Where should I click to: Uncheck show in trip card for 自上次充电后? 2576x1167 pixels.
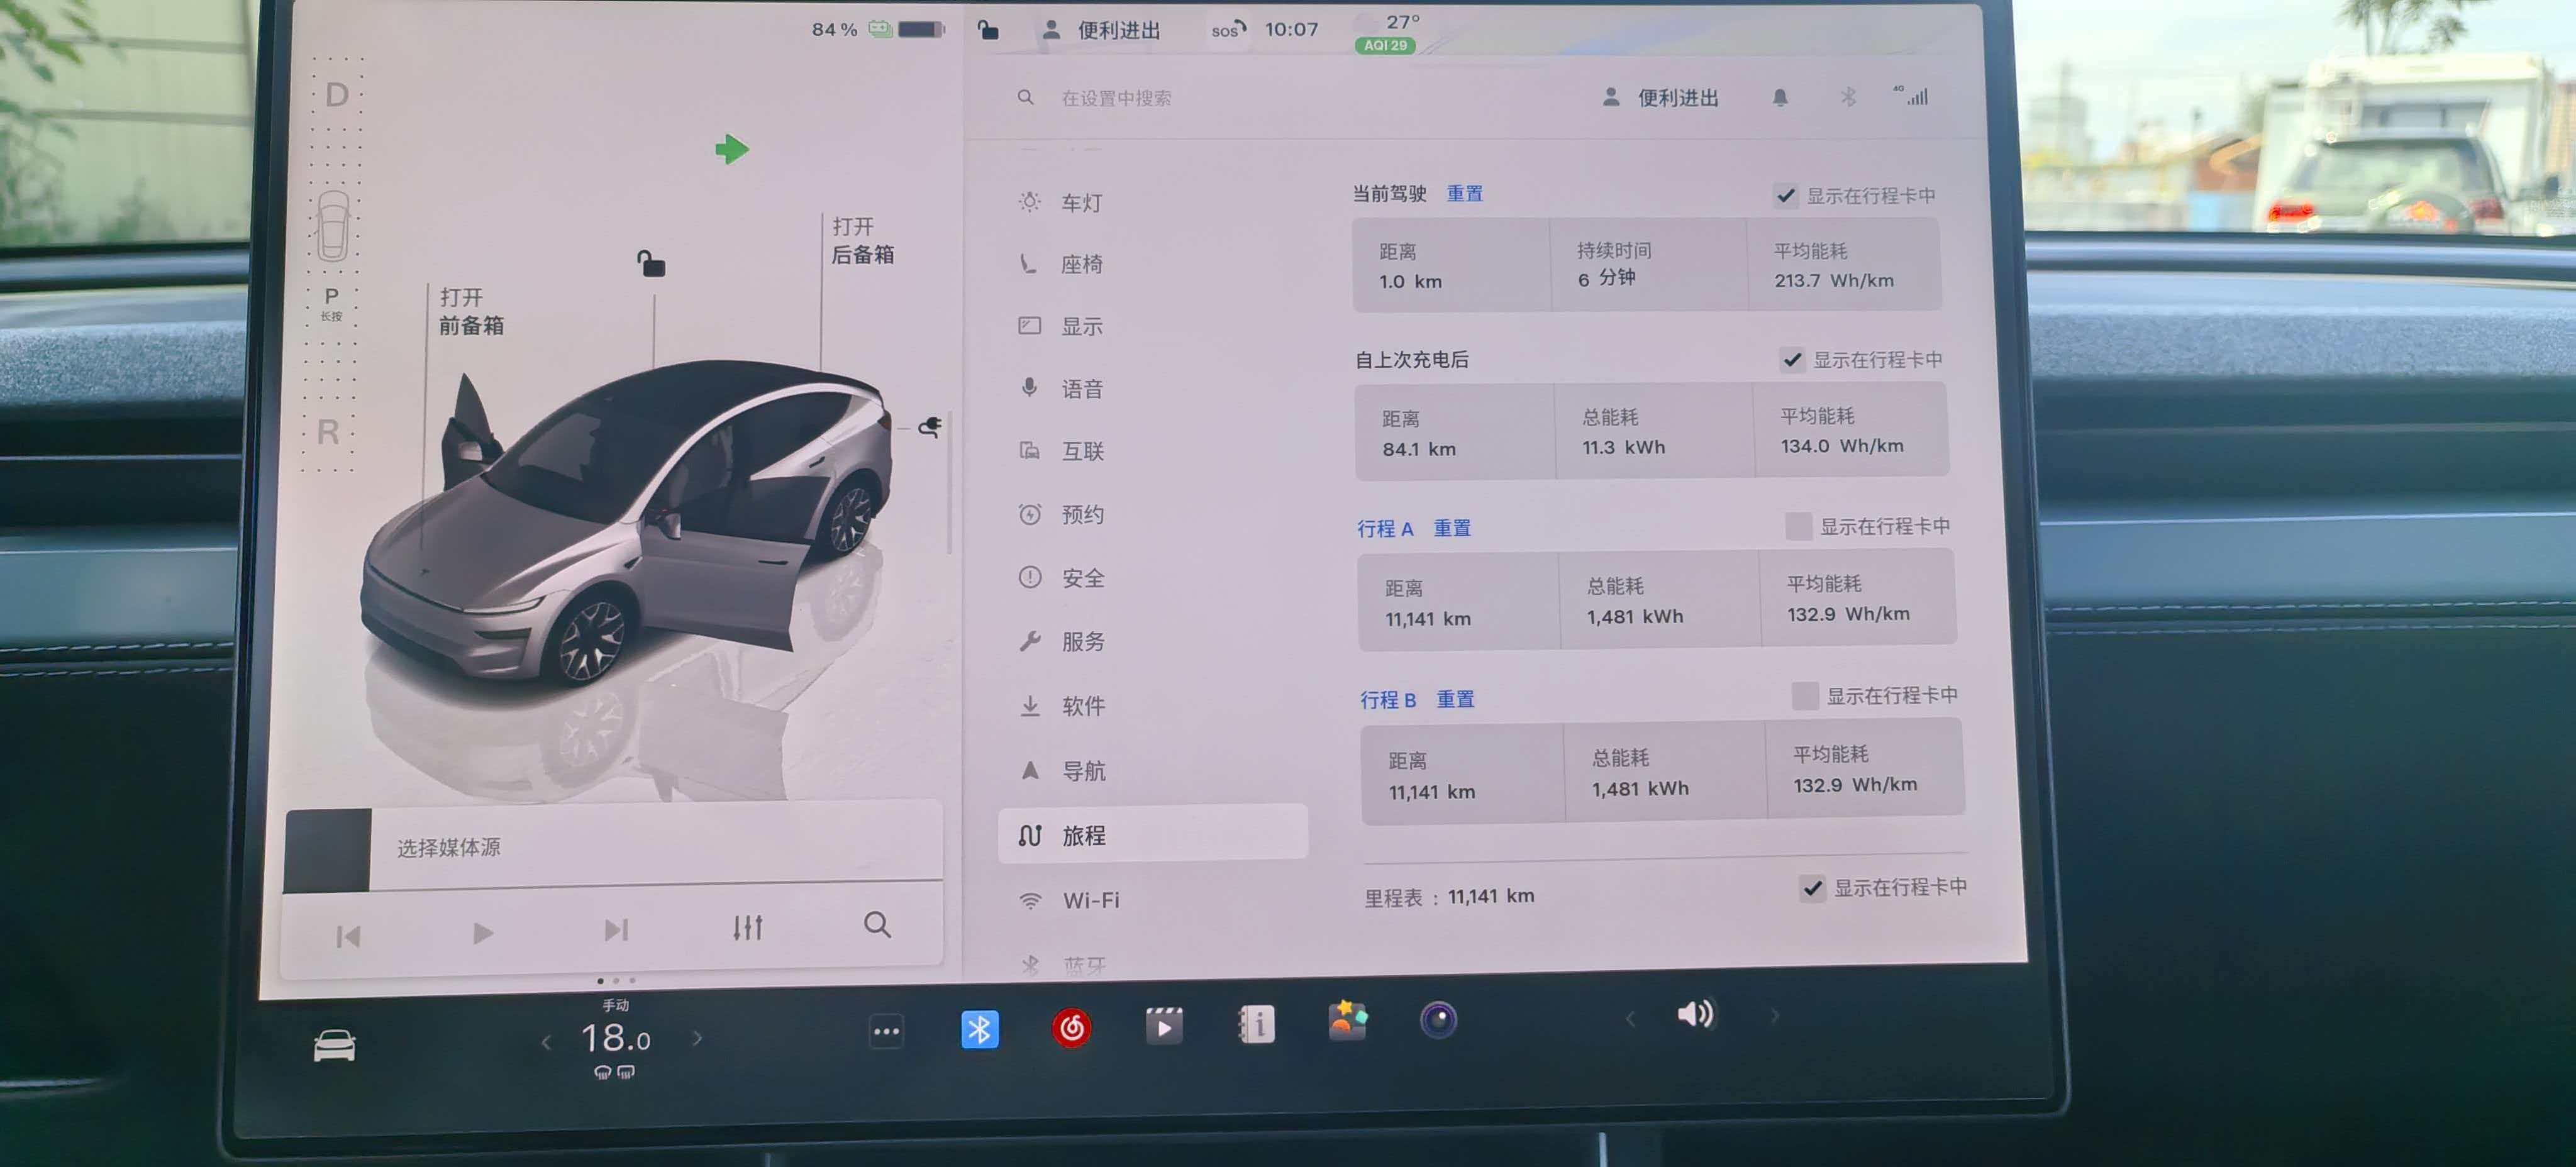point(1792,359)
